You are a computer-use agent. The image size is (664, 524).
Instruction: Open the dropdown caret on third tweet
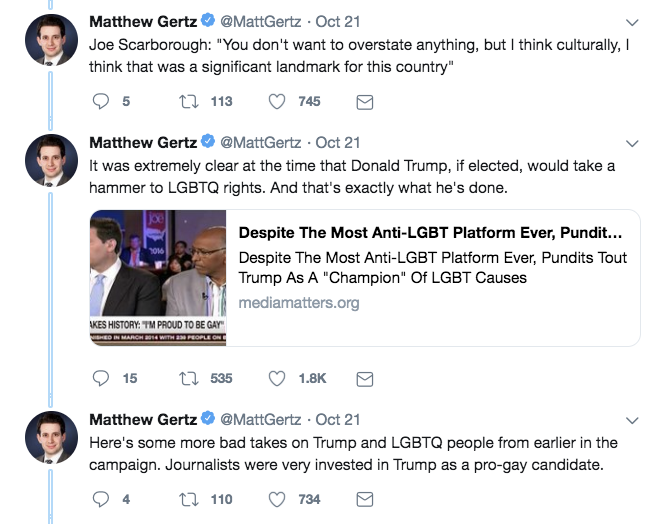point(631,420)
